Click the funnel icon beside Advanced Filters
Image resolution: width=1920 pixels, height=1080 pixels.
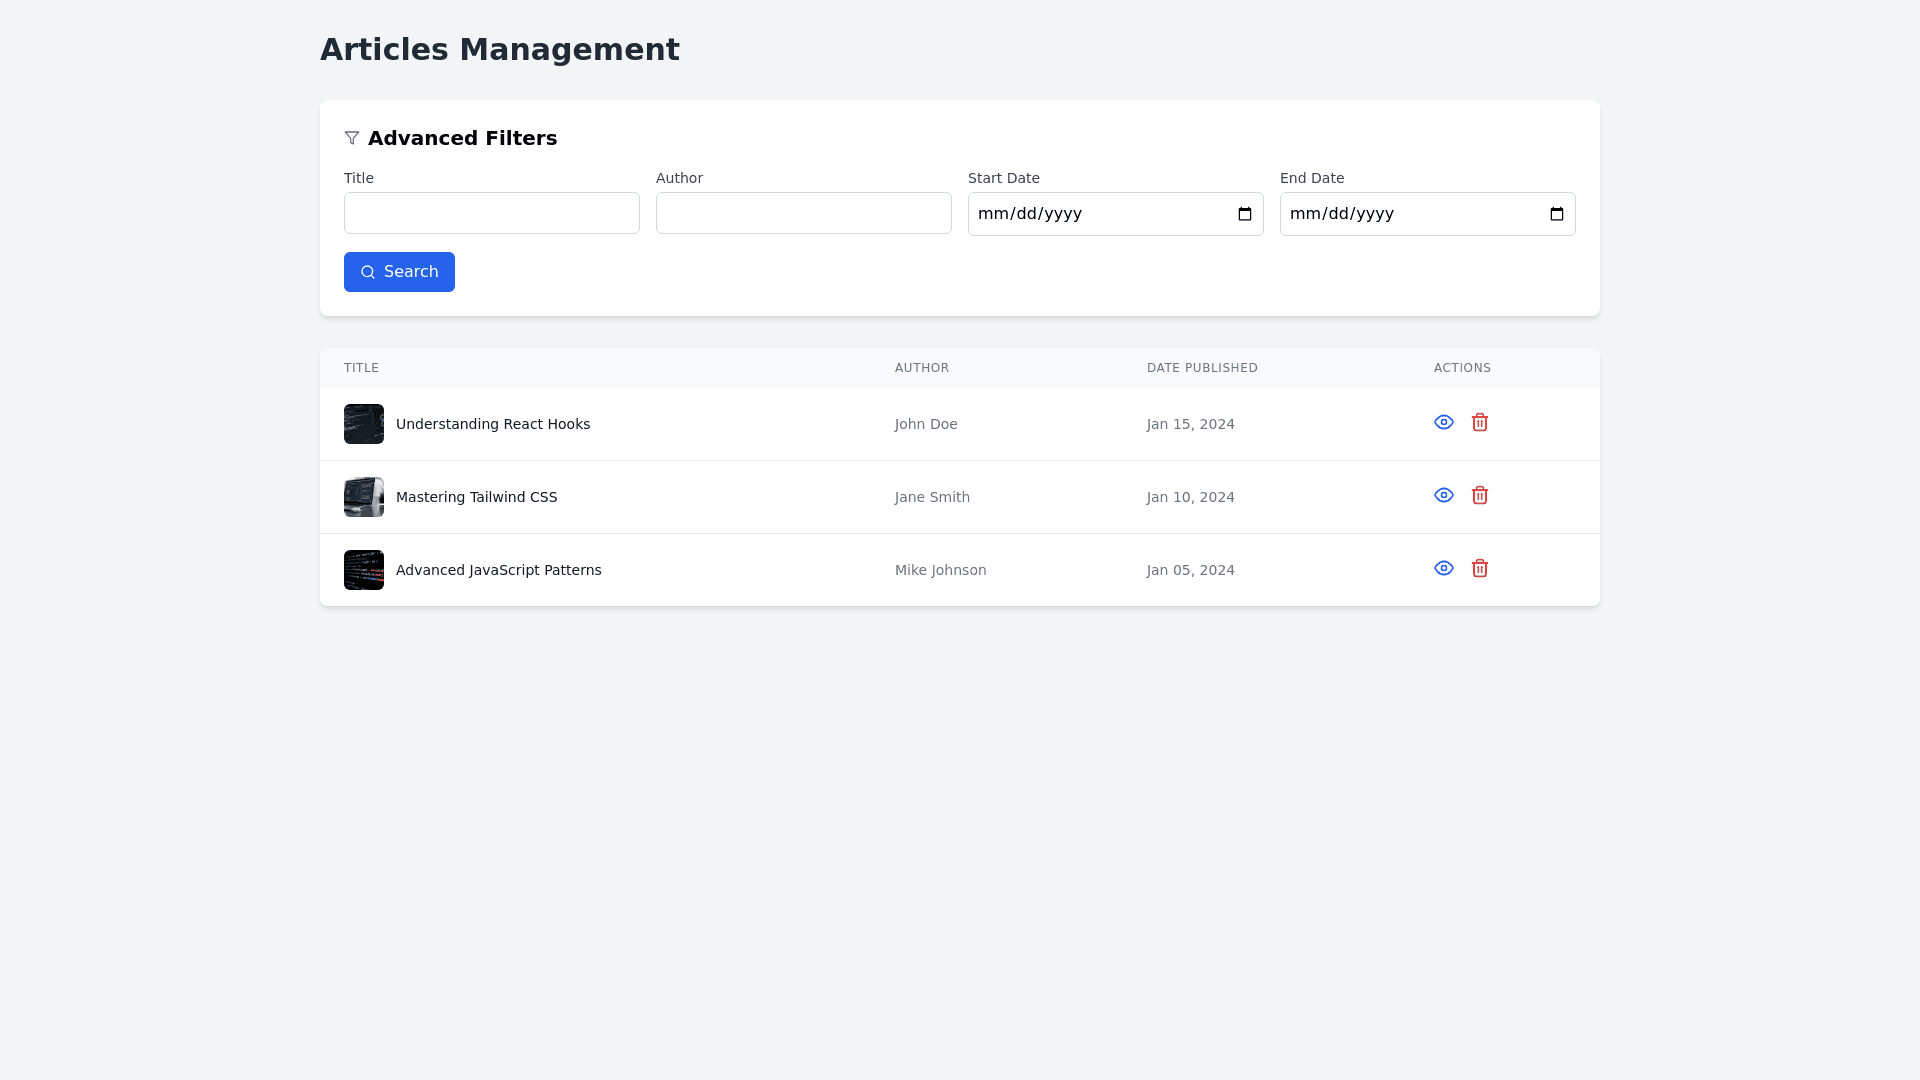pos(352,138)
